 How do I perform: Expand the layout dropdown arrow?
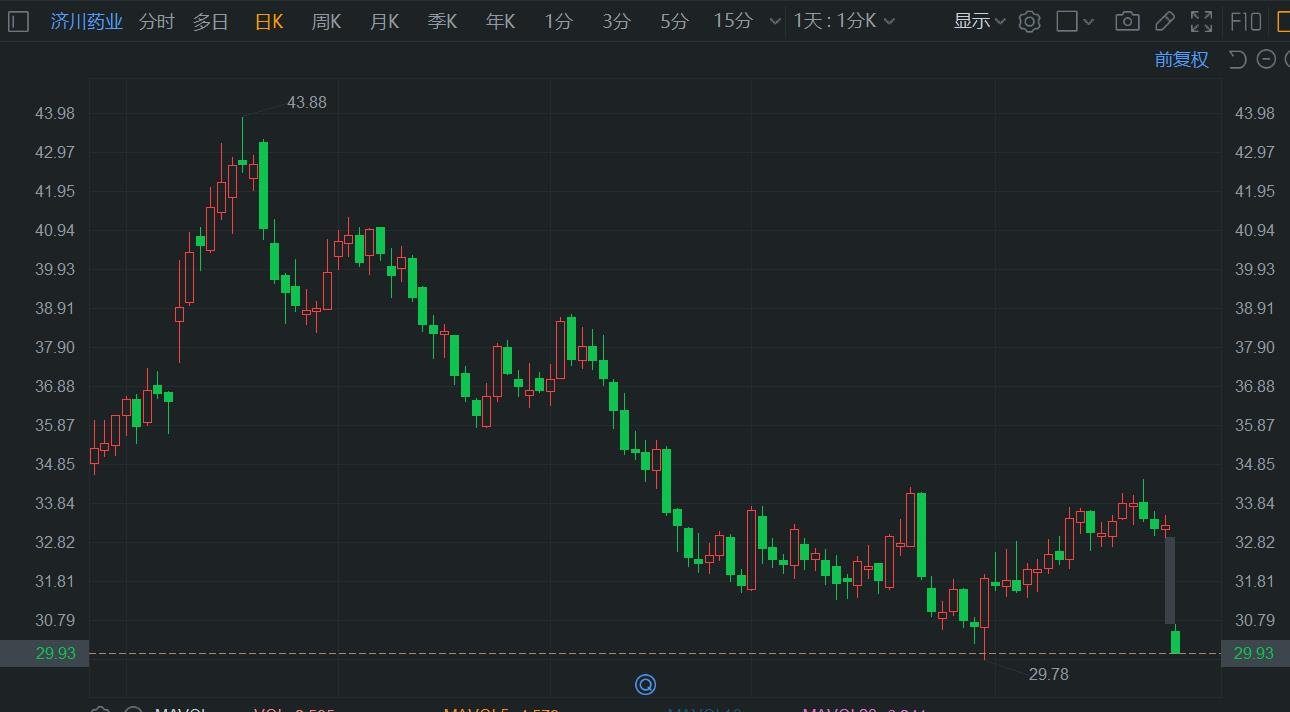tap(1090, 21)
